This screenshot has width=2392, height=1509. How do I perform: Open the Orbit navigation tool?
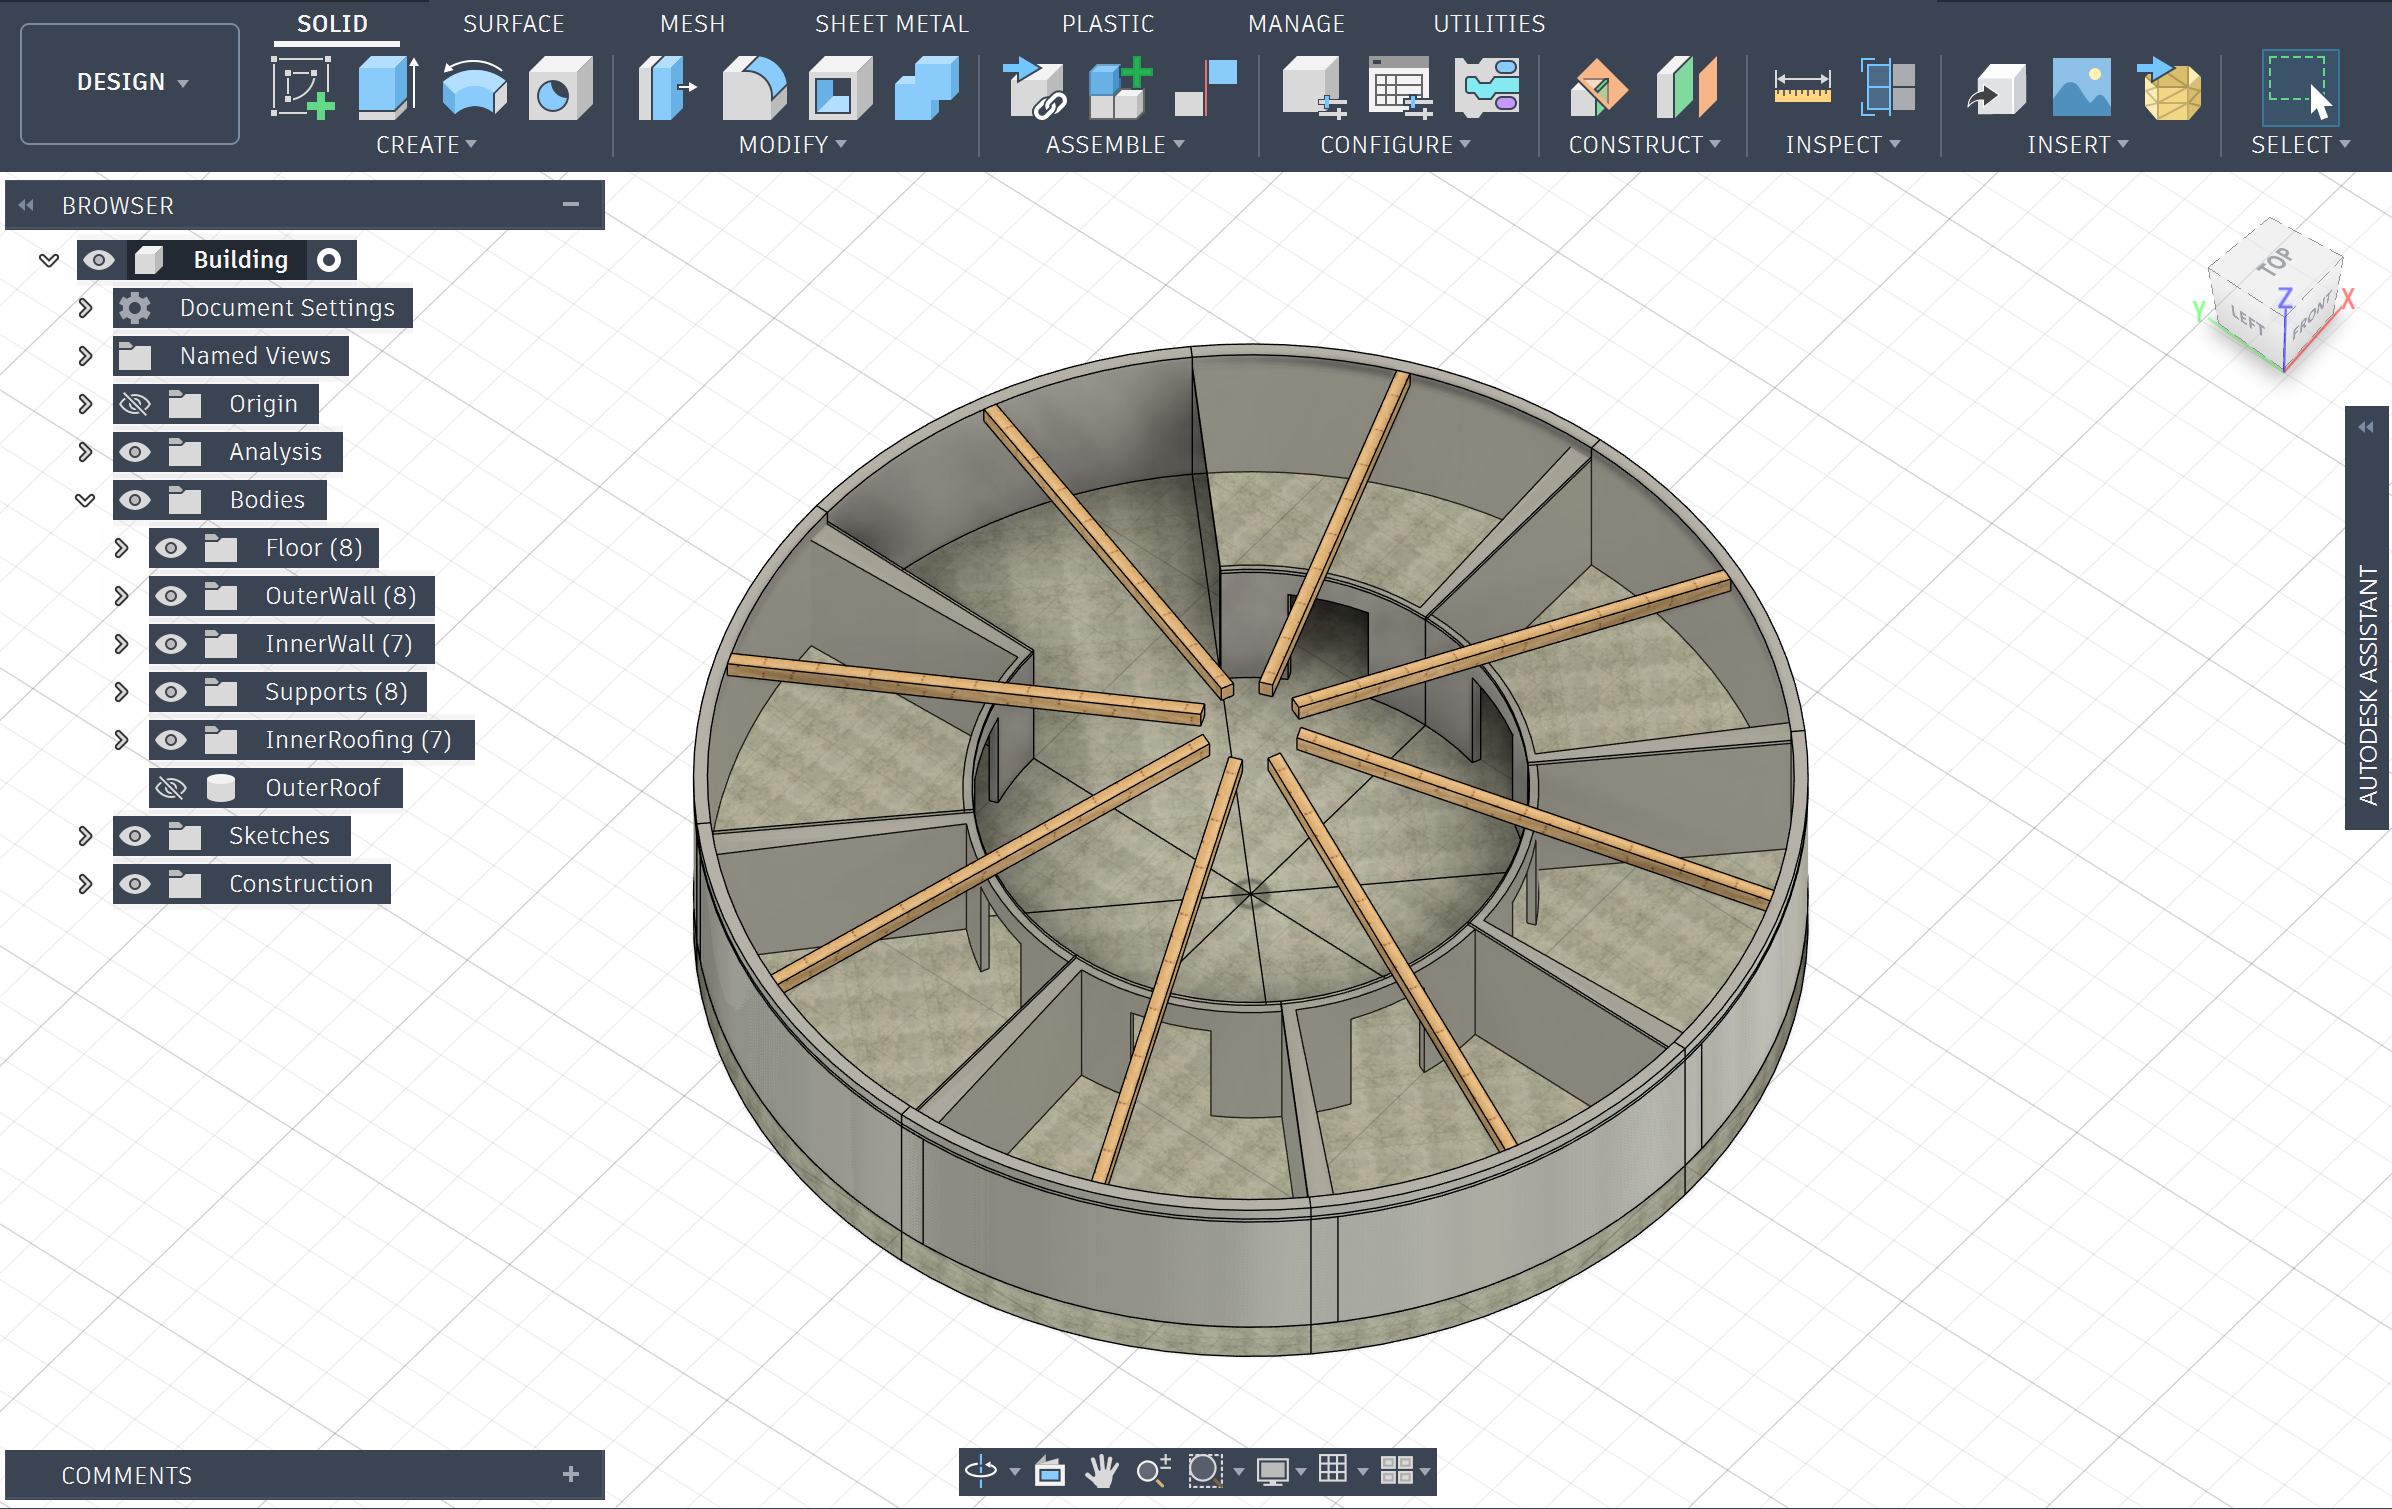point(981,1470)
